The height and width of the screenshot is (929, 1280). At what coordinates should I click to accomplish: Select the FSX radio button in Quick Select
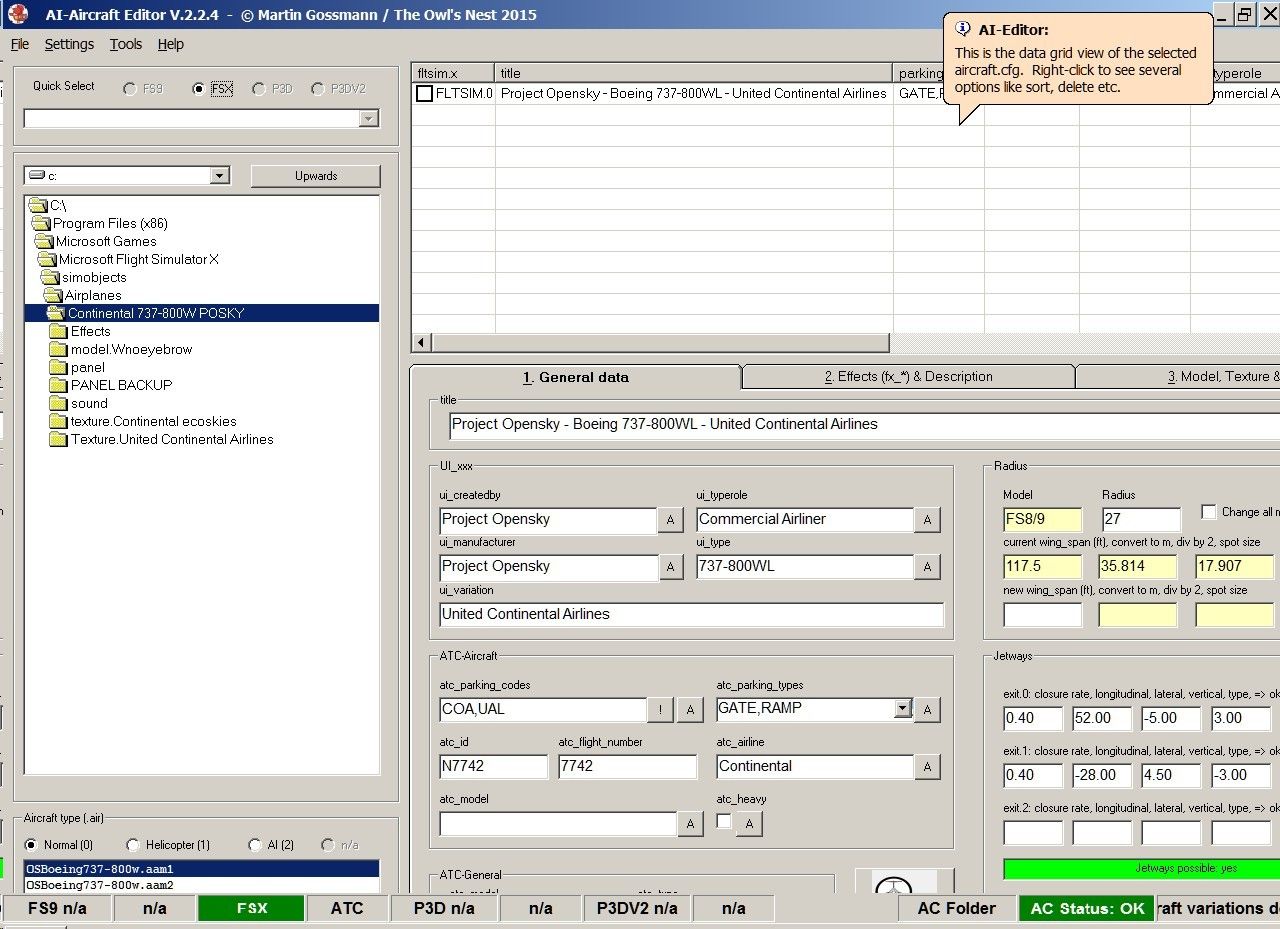point(200,86)
